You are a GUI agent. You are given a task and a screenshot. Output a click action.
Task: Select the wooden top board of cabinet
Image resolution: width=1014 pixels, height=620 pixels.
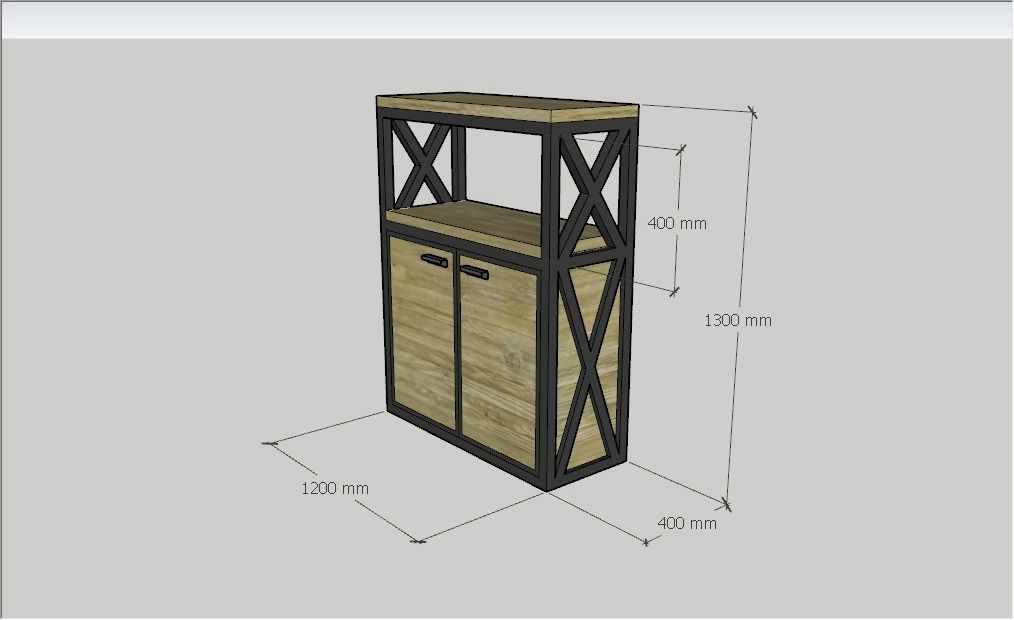tap(508, 107)
